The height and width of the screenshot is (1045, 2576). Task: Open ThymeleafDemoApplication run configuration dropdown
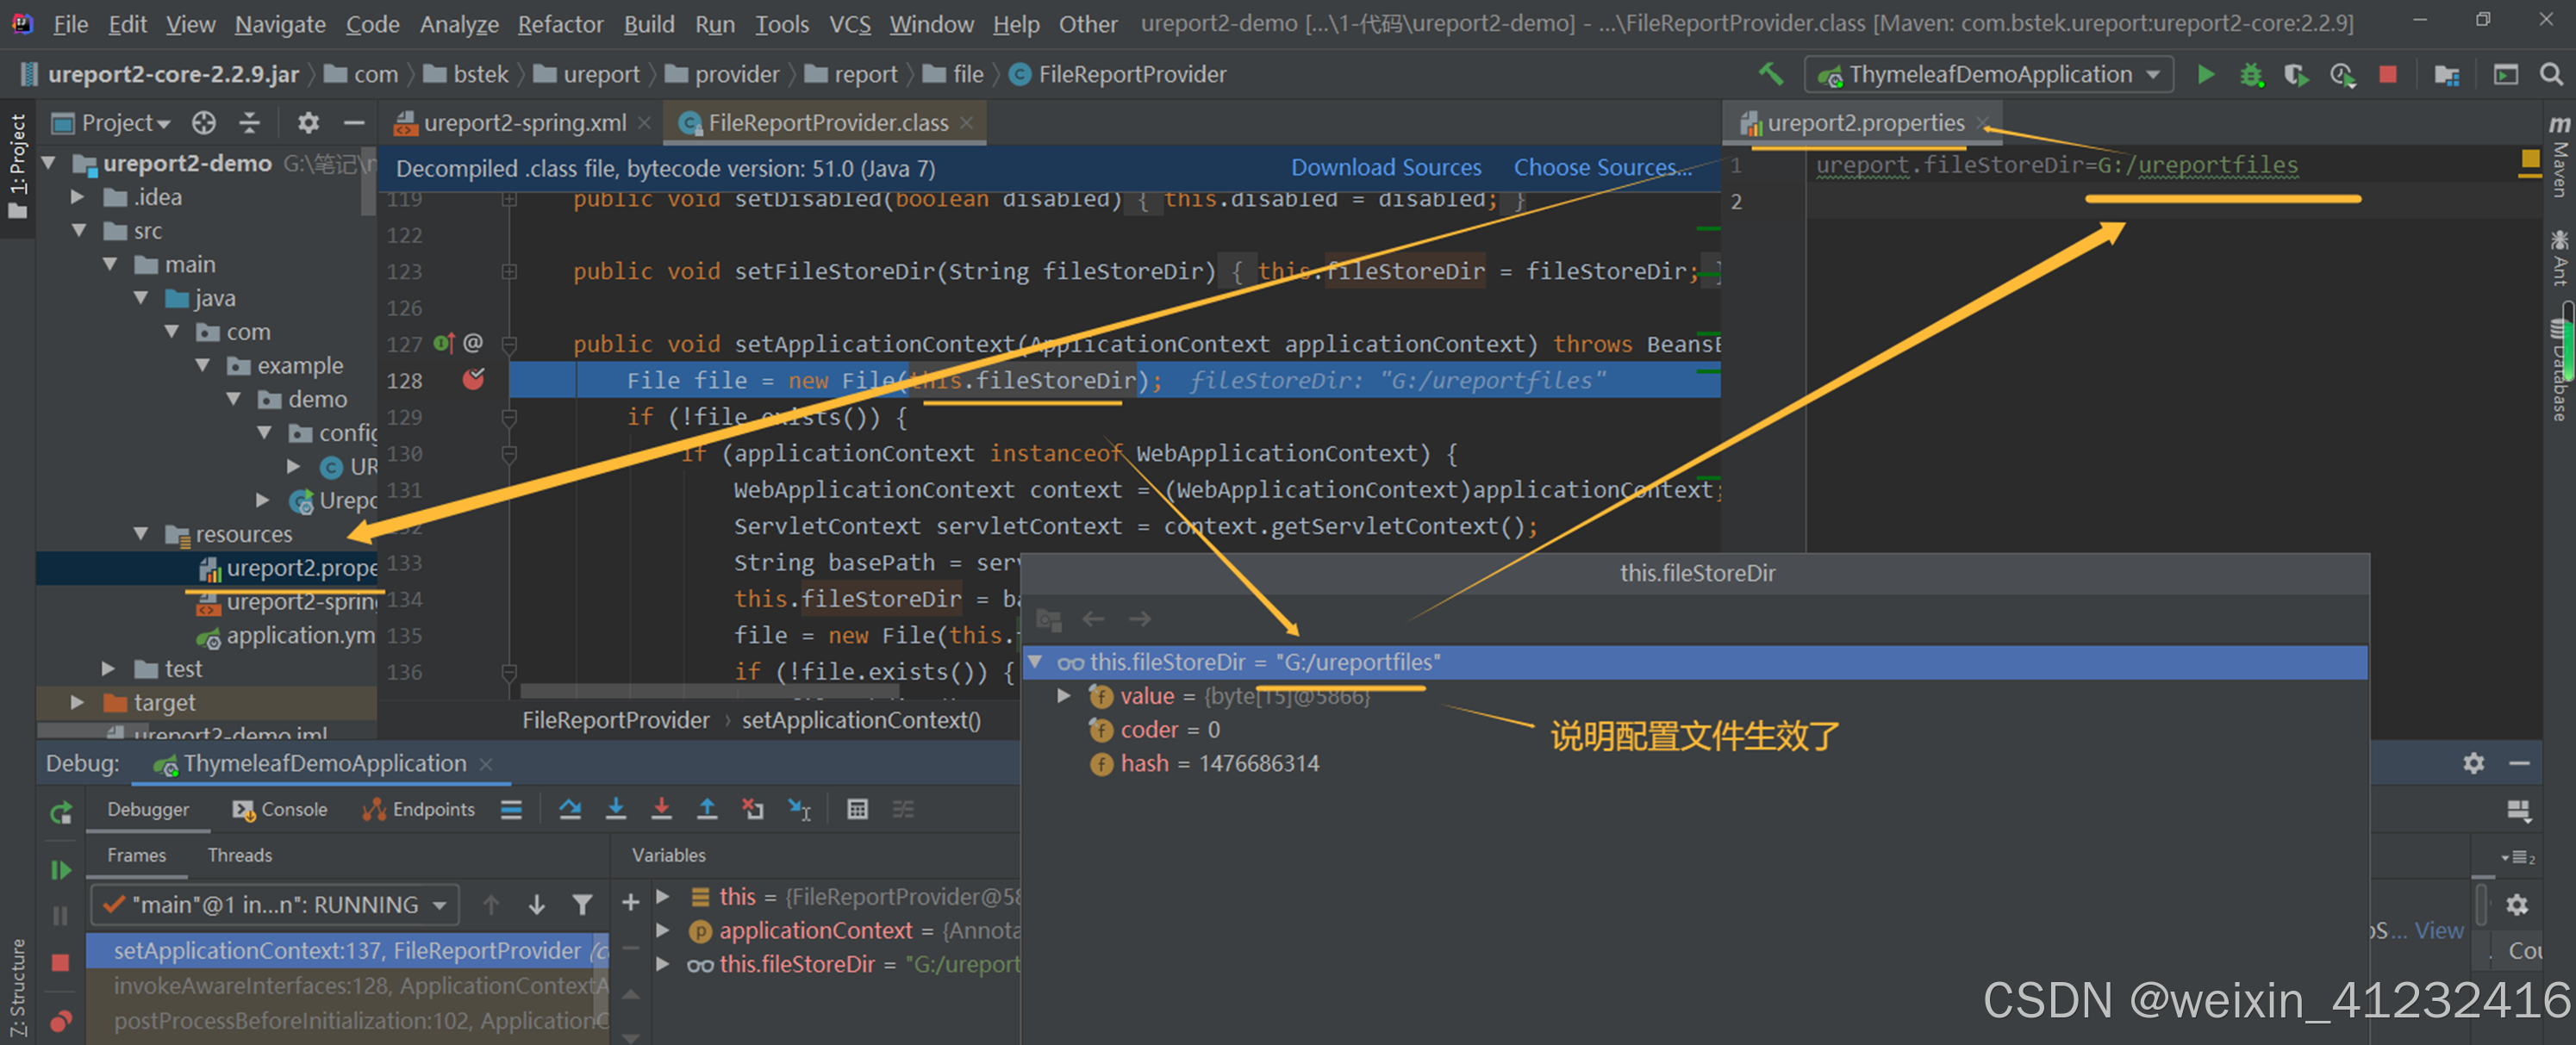click(x=1988, y=74)
